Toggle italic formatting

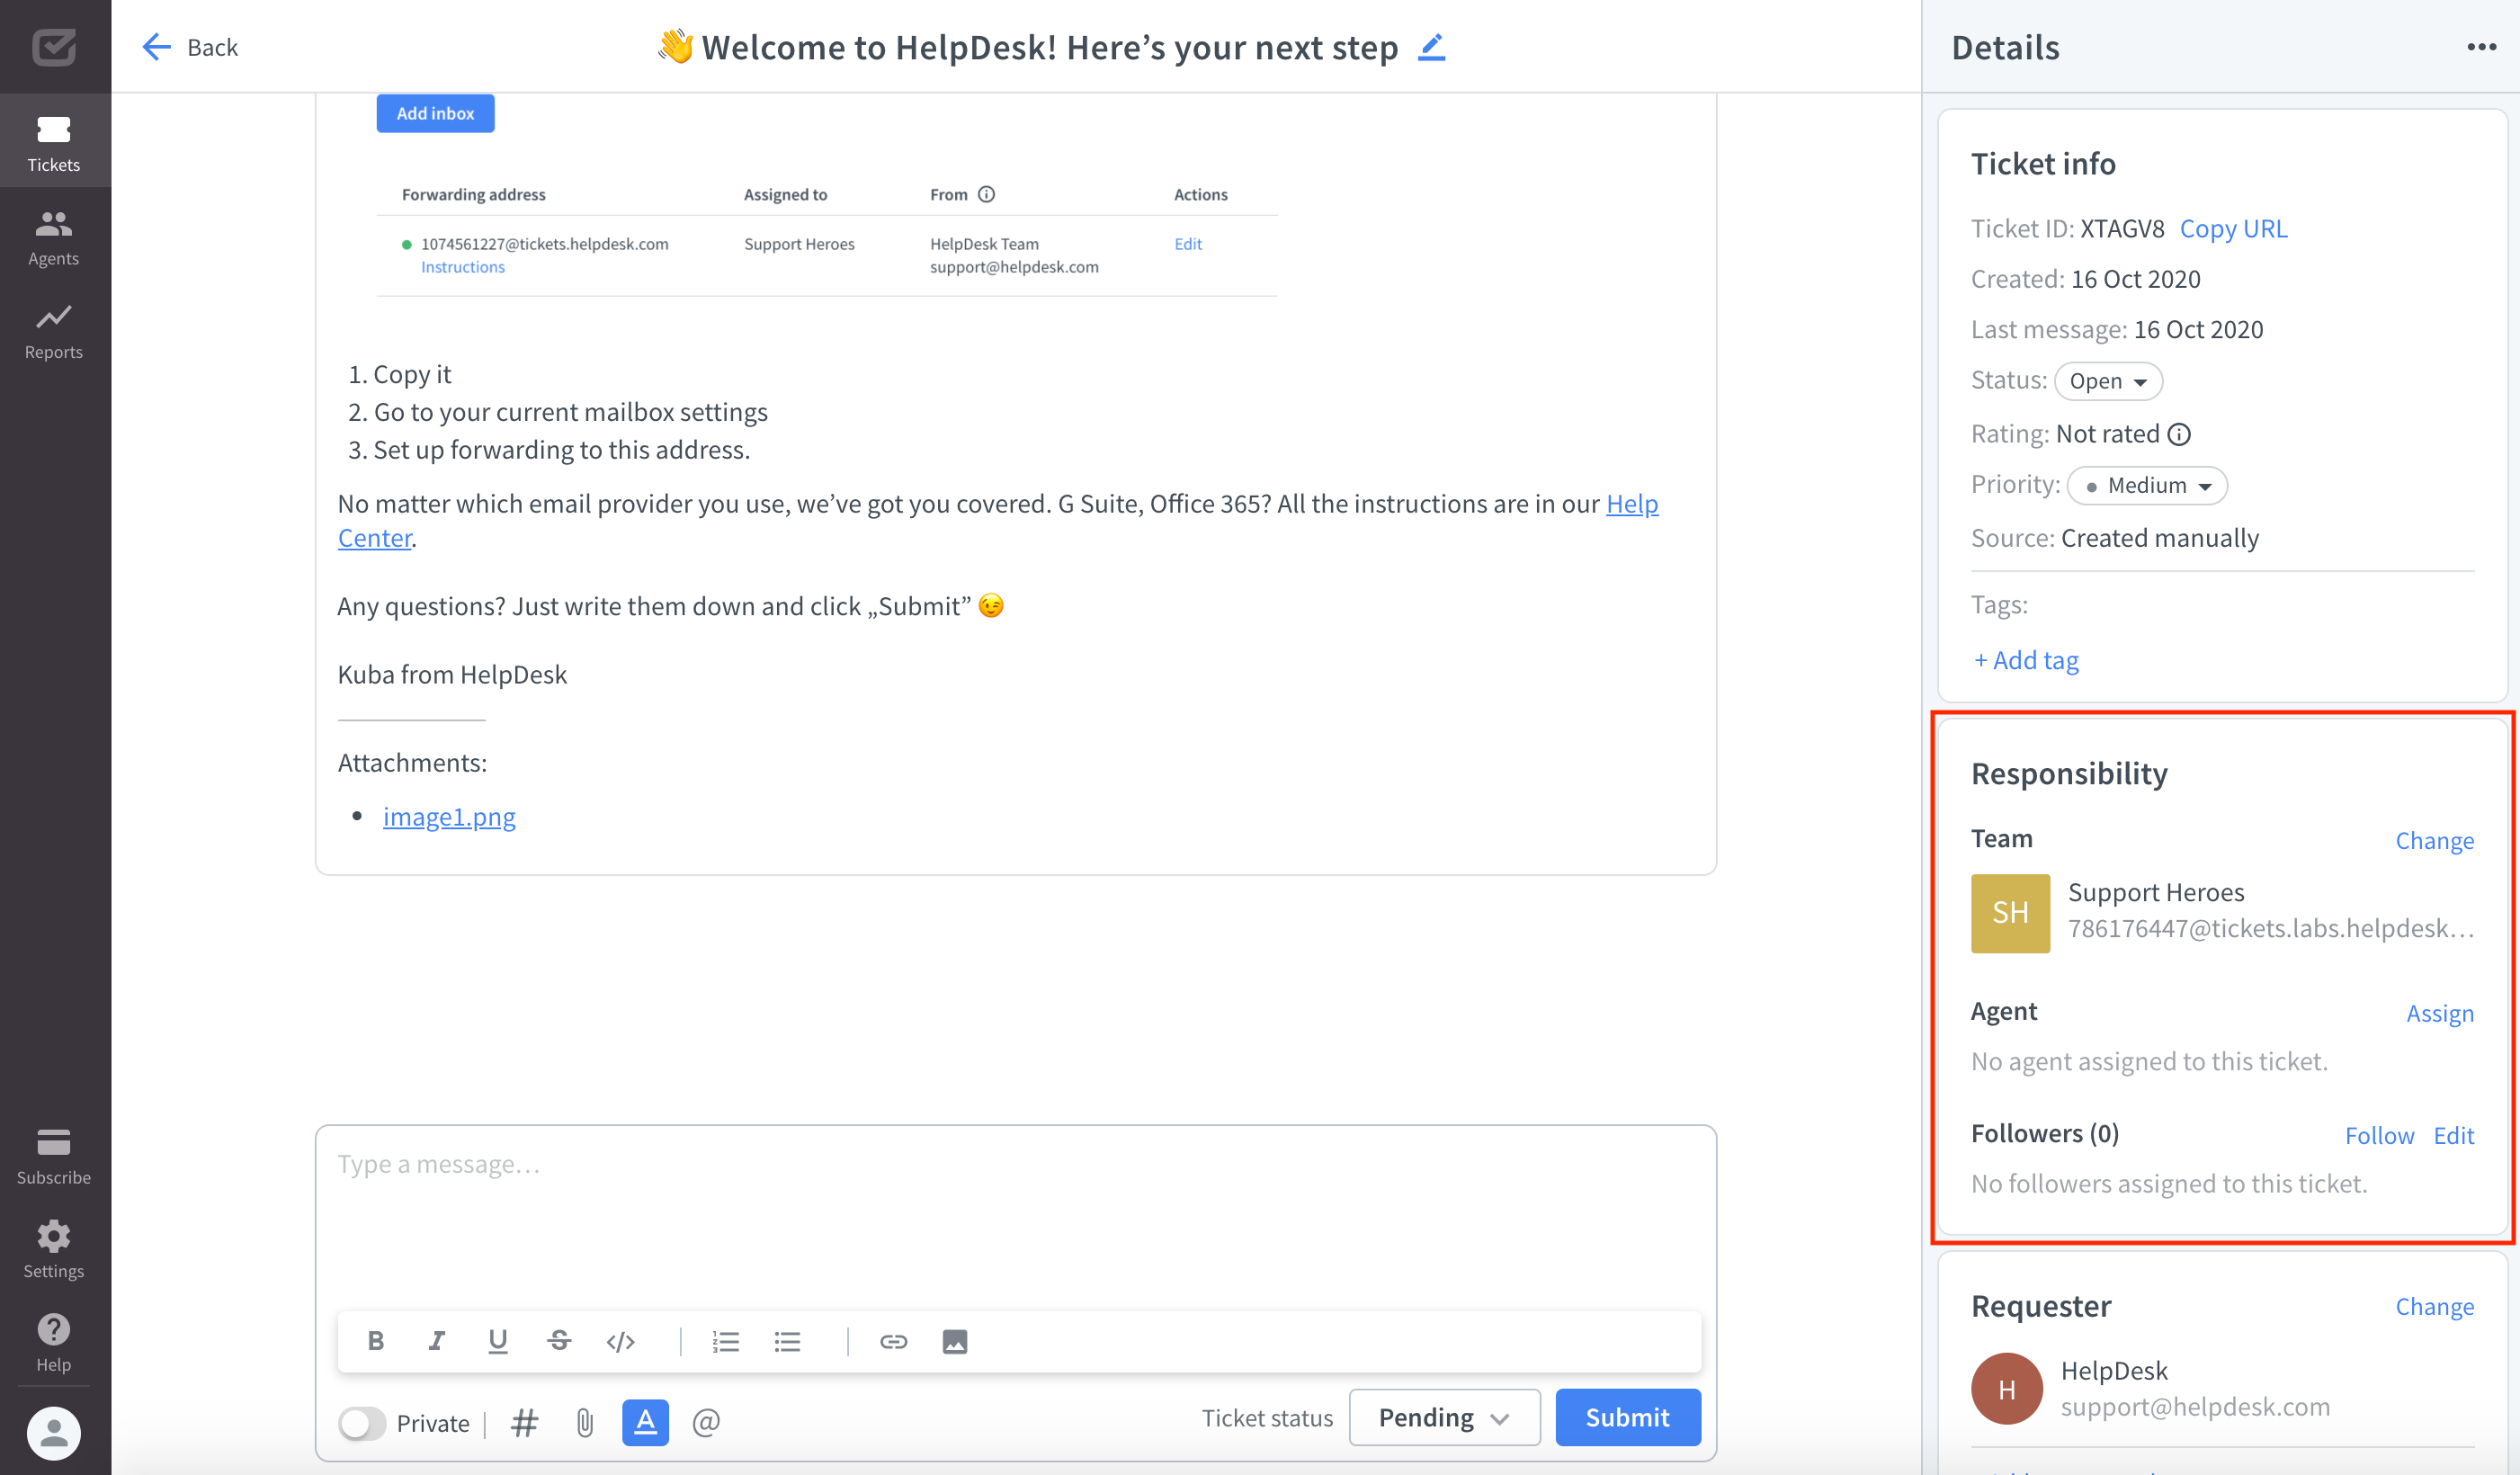click(x=437, y=1342)
